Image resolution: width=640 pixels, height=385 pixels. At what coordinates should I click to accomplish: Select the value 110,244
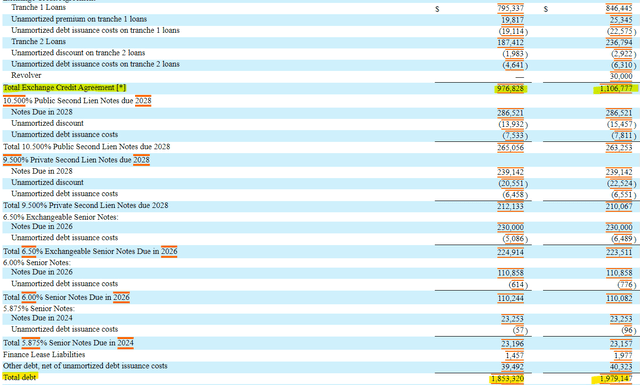(510, 298)
